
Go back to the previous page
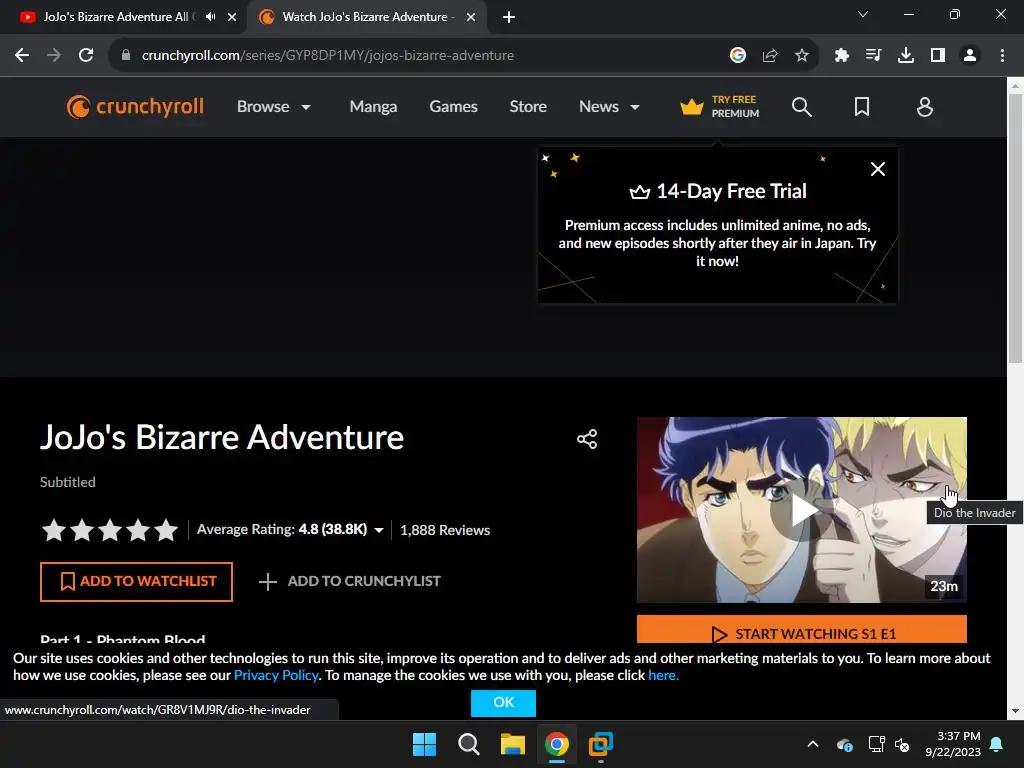coord(22,56)
